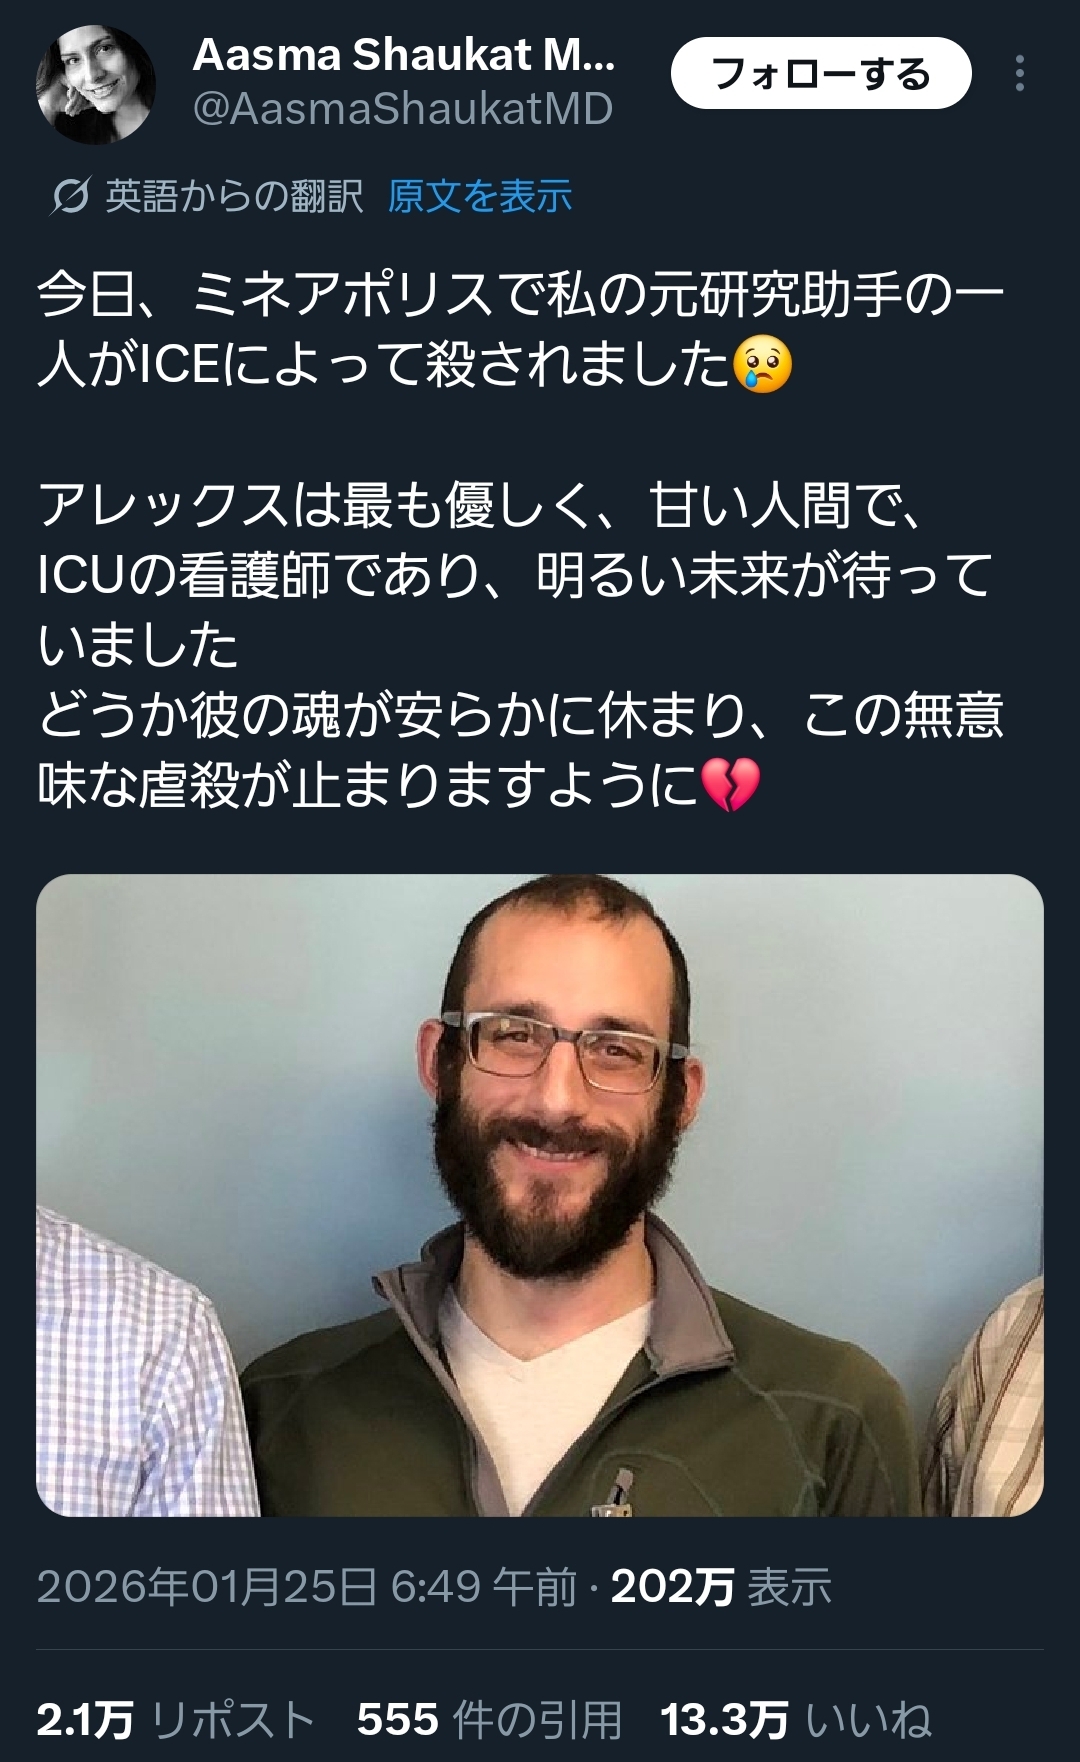This screenshot has height=1762, width=1080.
Task: Follow the account with フォローする button
Action: 821,73
